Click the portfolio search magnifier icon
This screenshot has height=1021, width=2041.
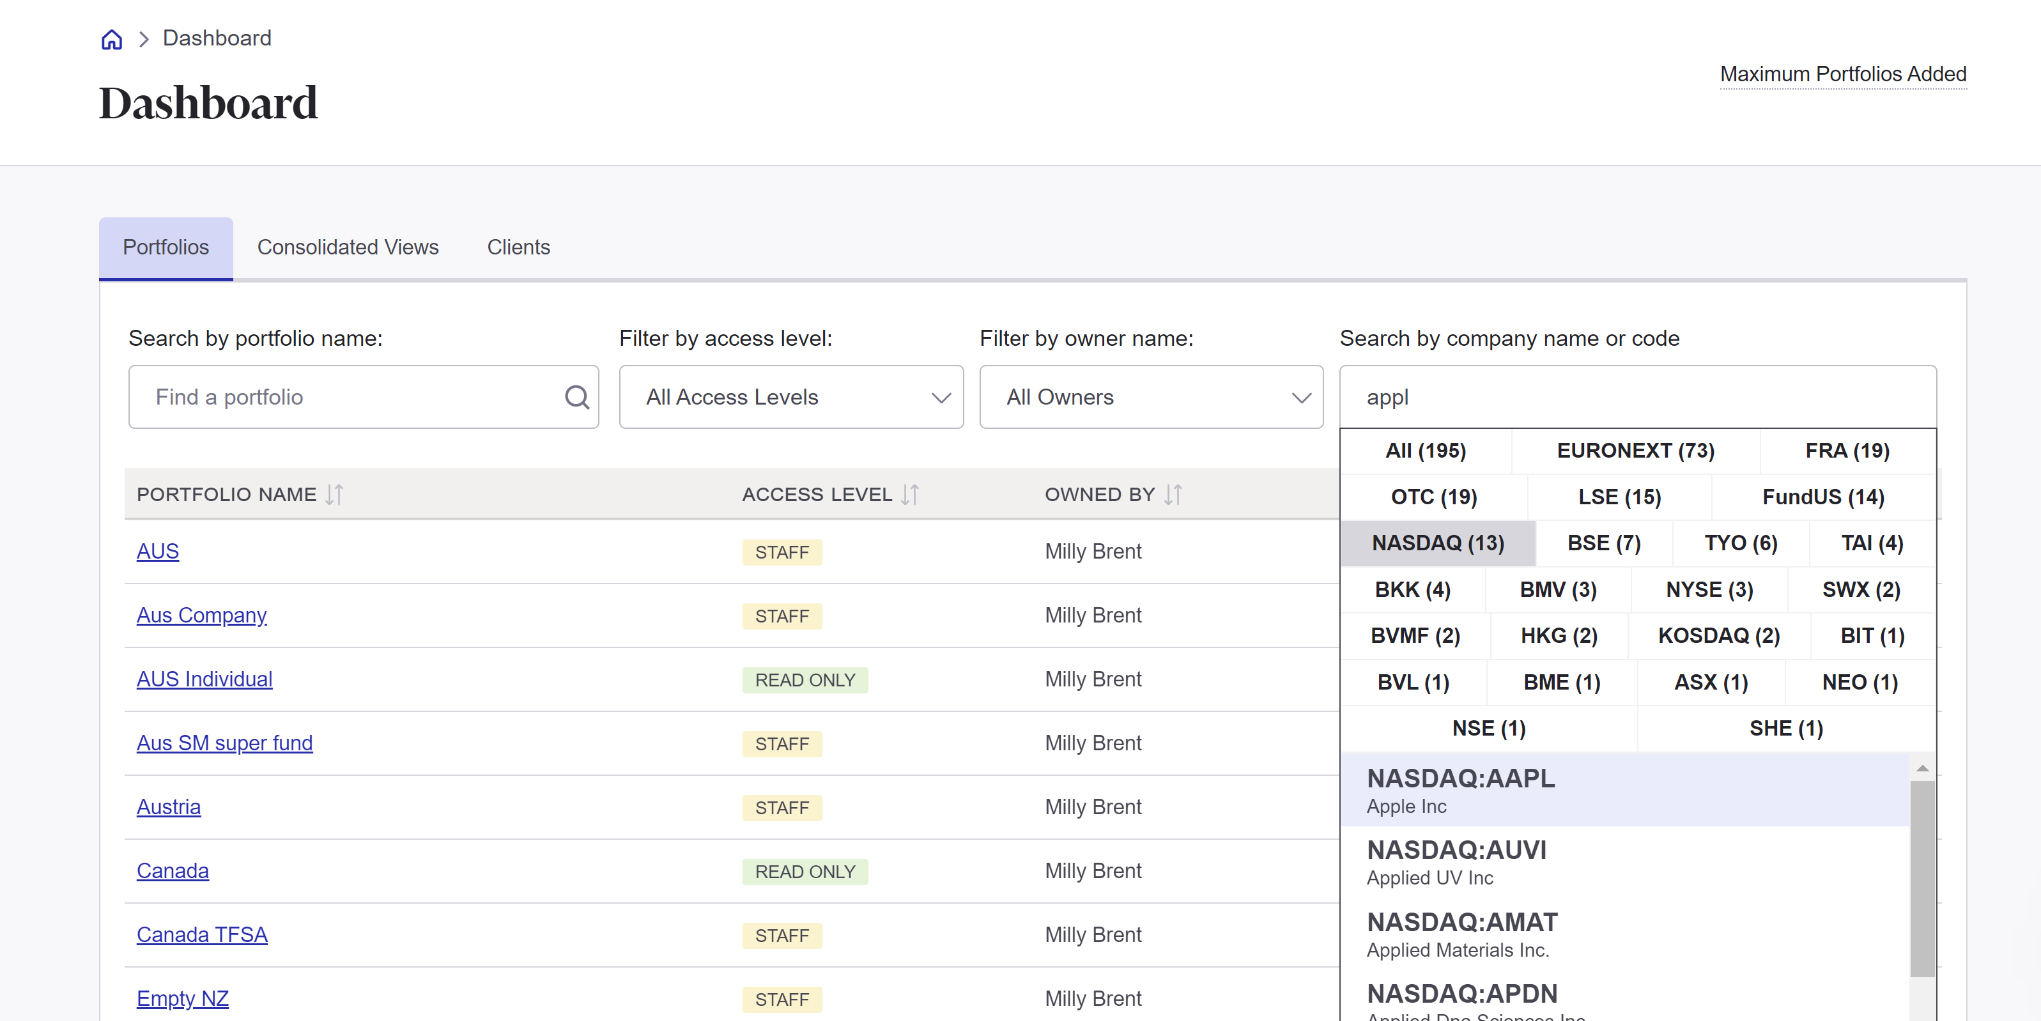(x=577, y=397)
